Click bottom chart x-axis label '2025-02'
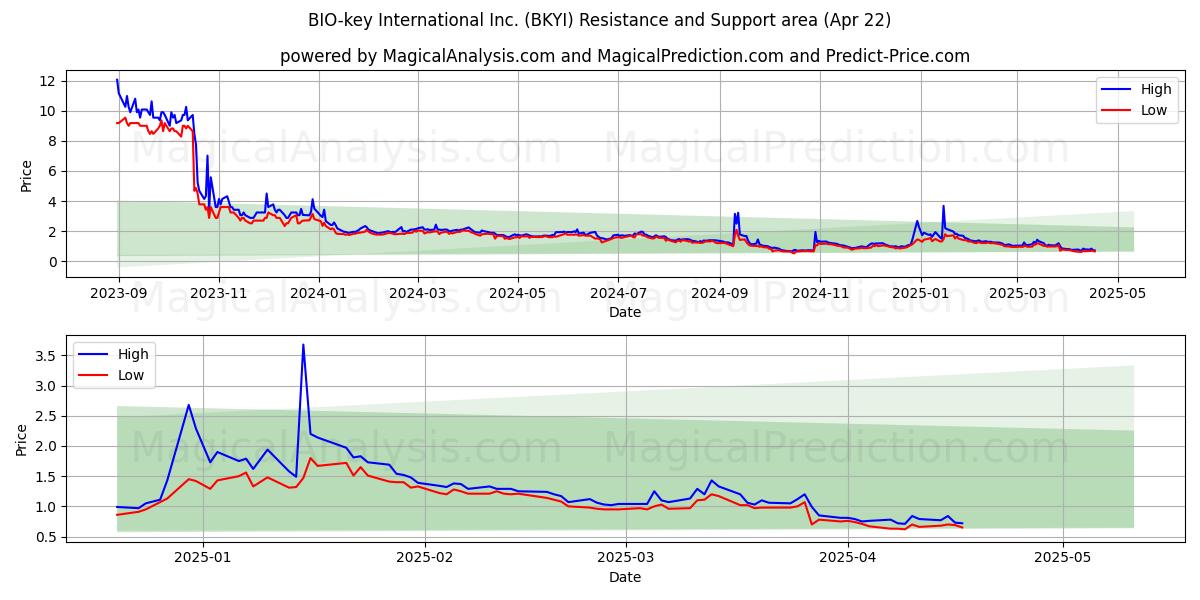 coord(425,558)
